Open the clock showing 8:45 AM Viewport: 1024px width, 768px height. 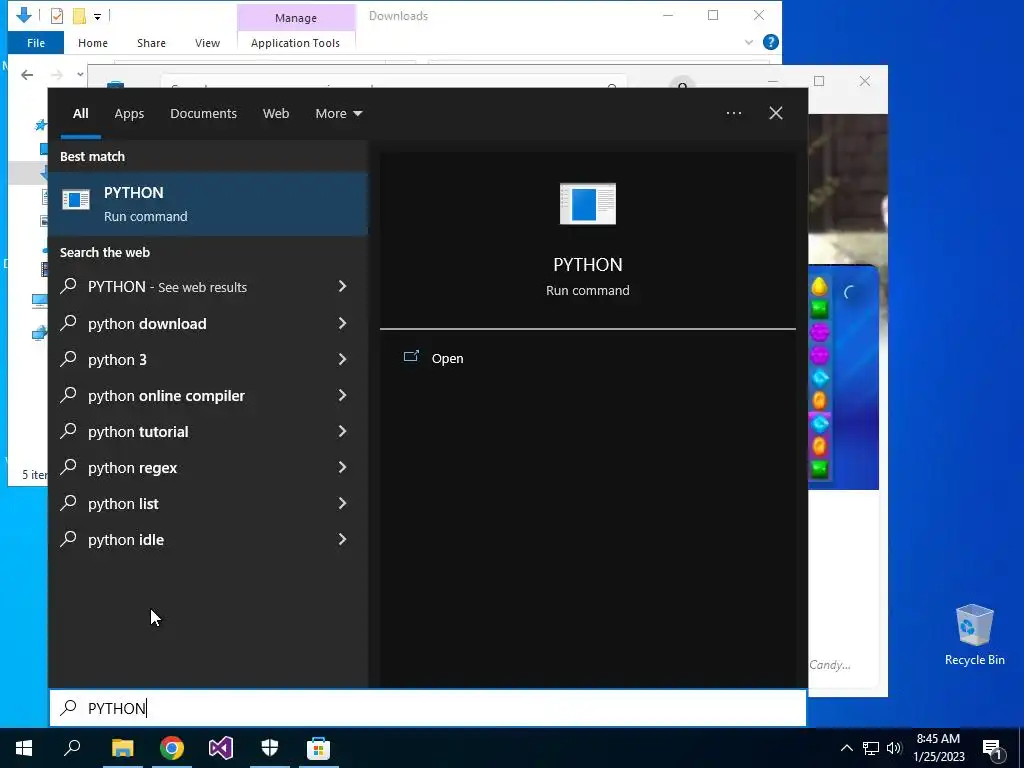939,748
